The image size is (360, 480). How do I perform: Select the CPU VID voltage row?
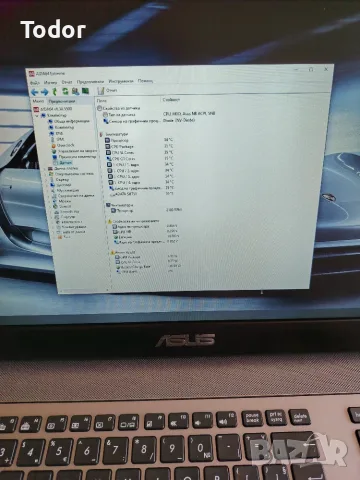pos(146,231)
